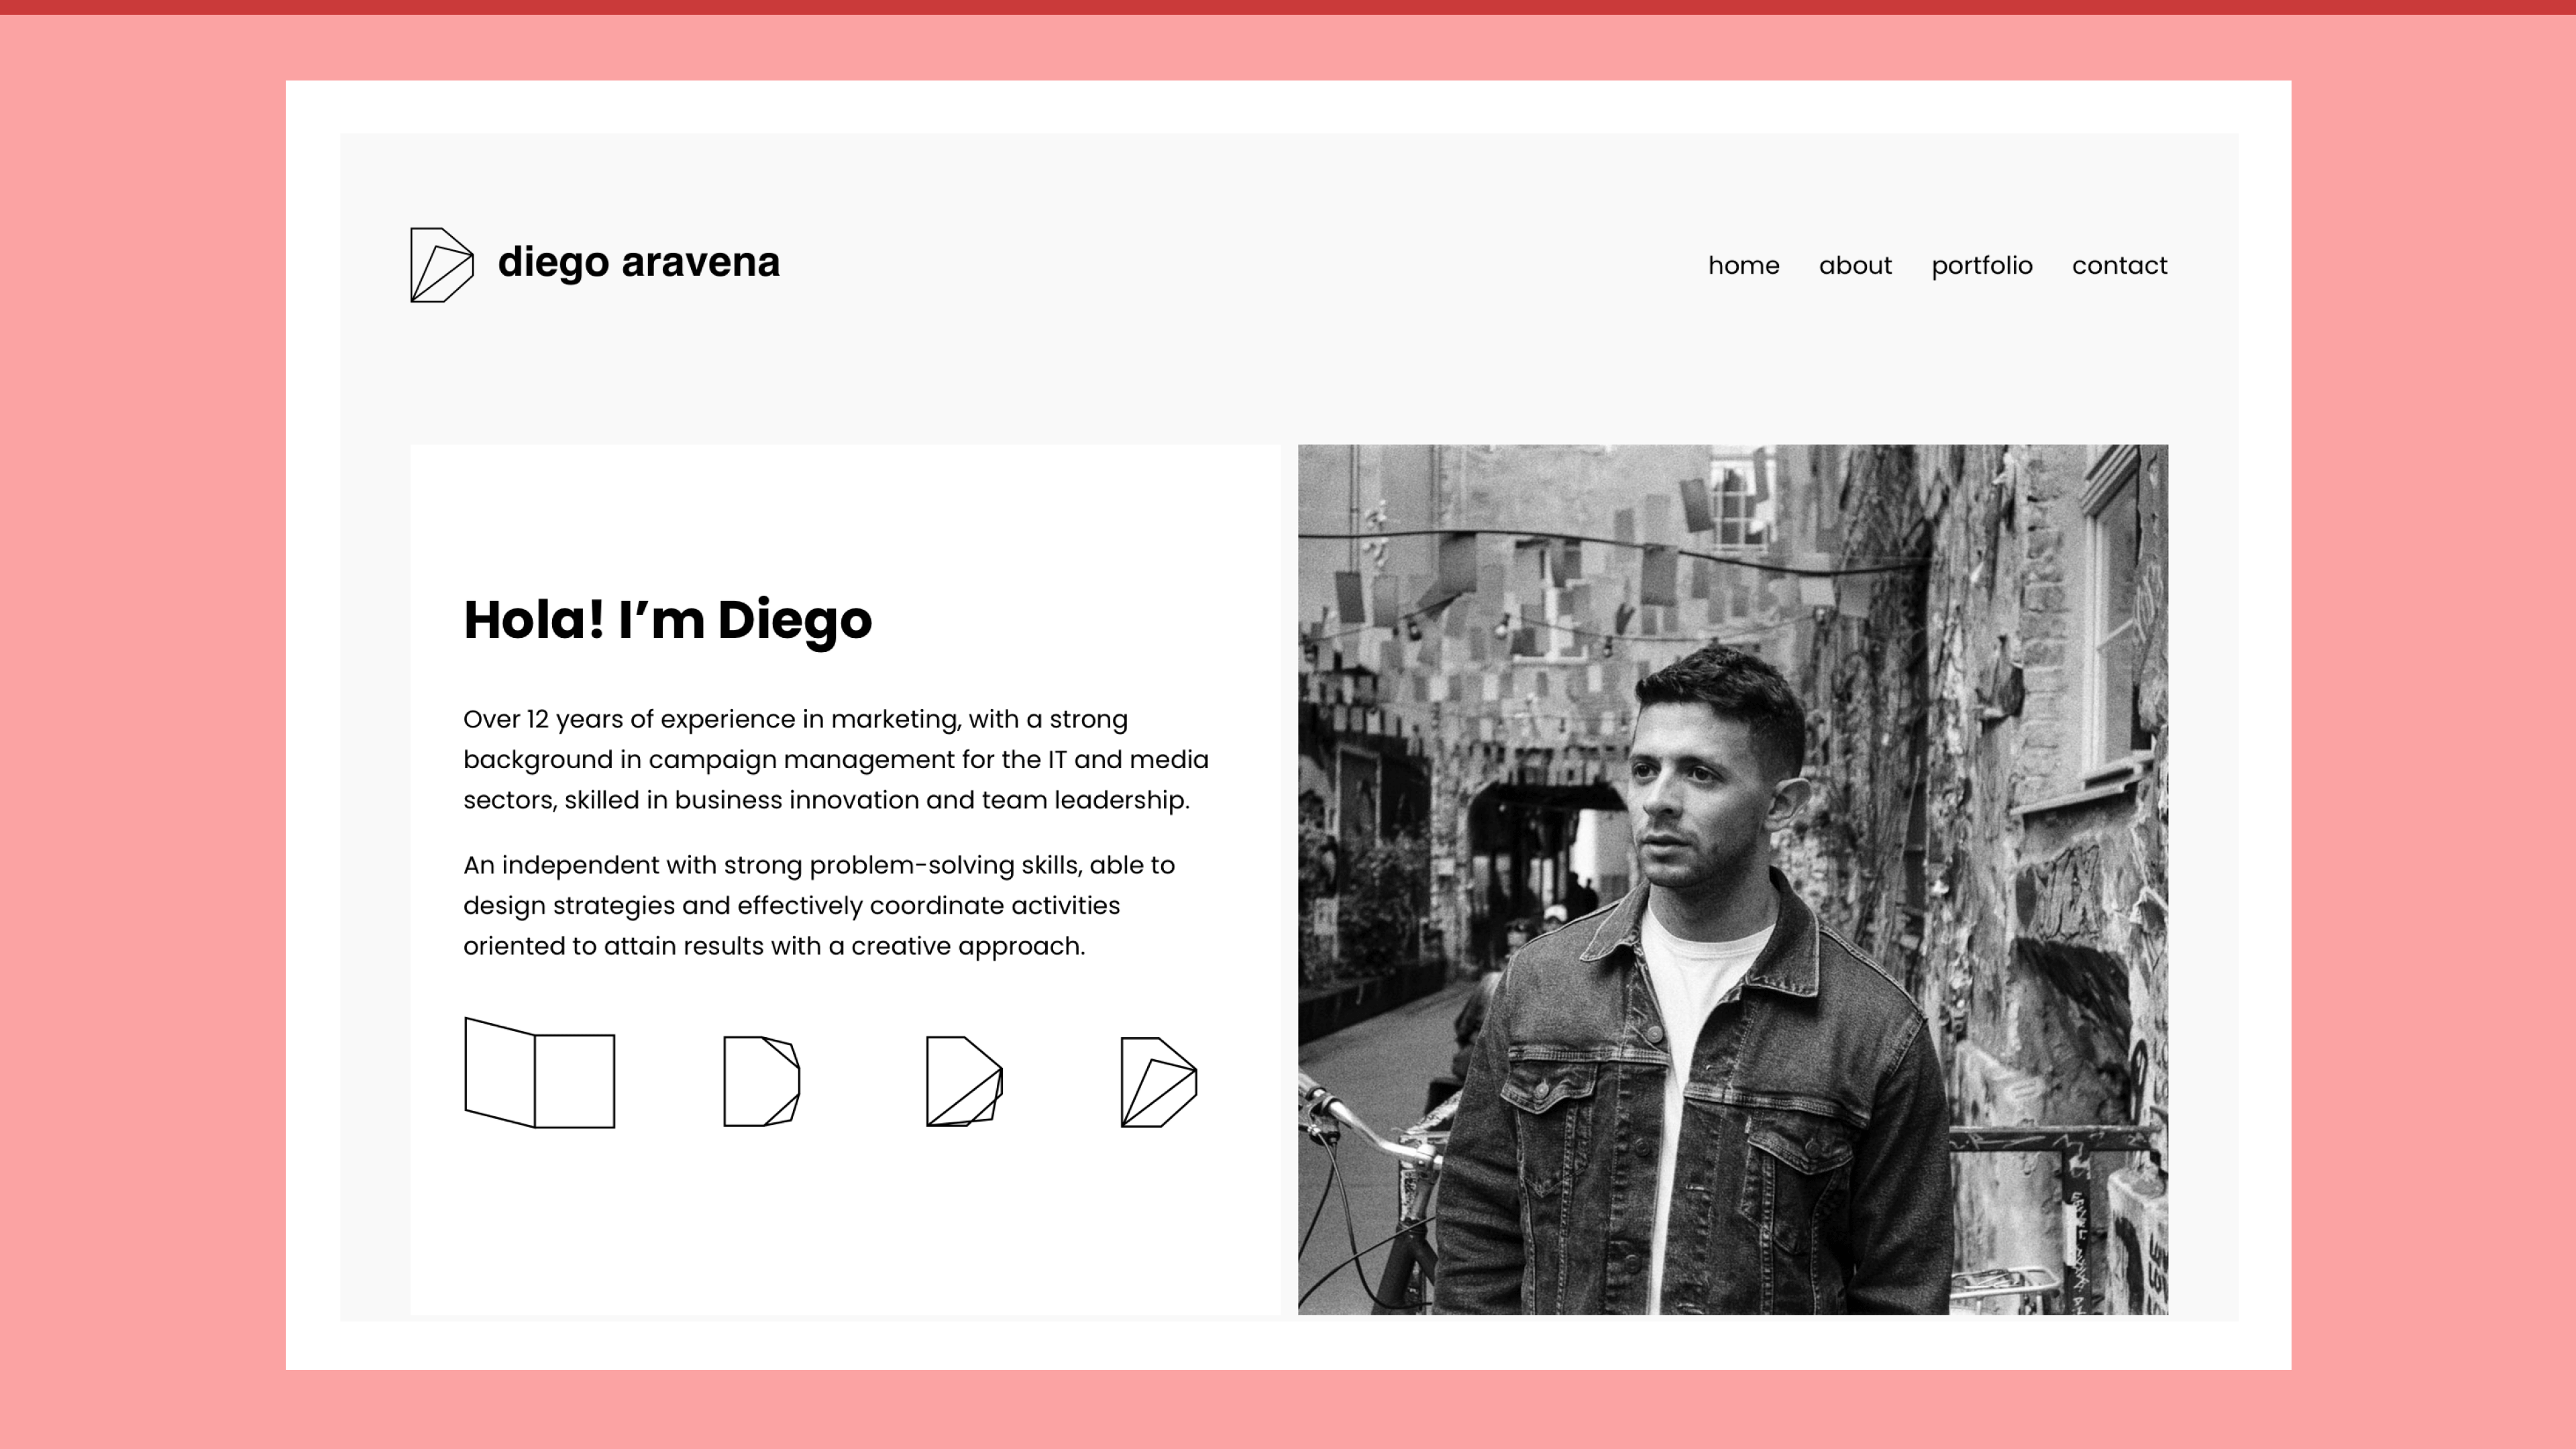Click the diego aravena site title

tap(638, 262)
